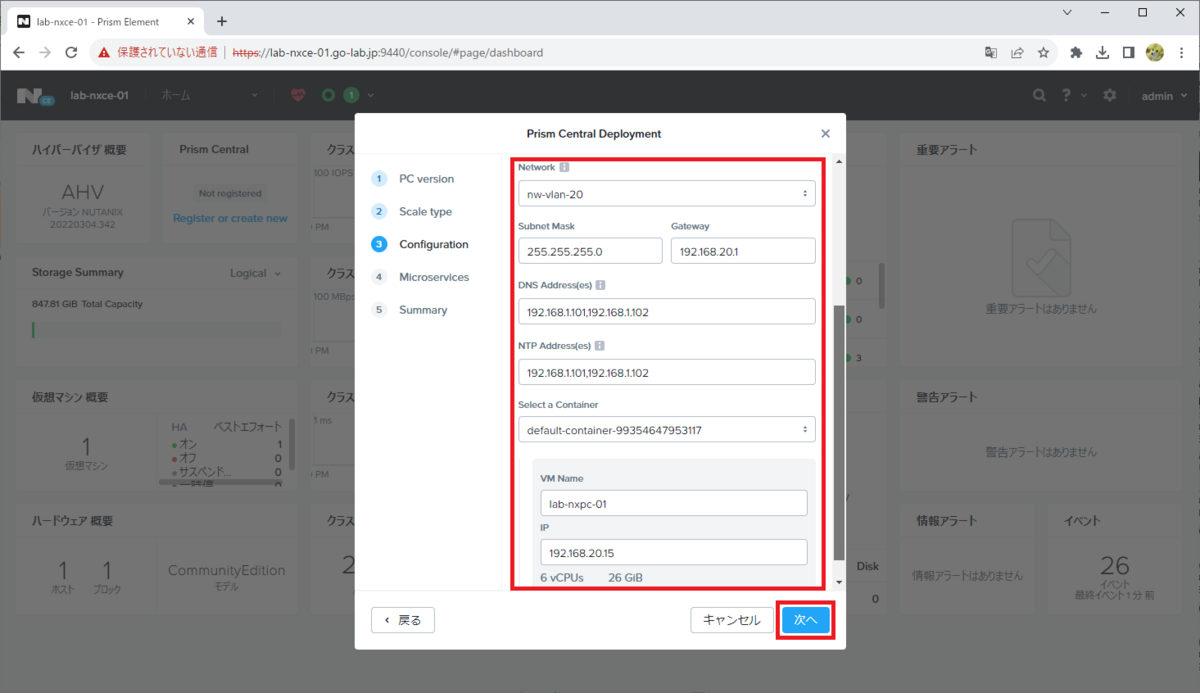The width and height of the screenshot is (1200, 693).
Task: Click the Register or create new link
Action: pos(230,218)
